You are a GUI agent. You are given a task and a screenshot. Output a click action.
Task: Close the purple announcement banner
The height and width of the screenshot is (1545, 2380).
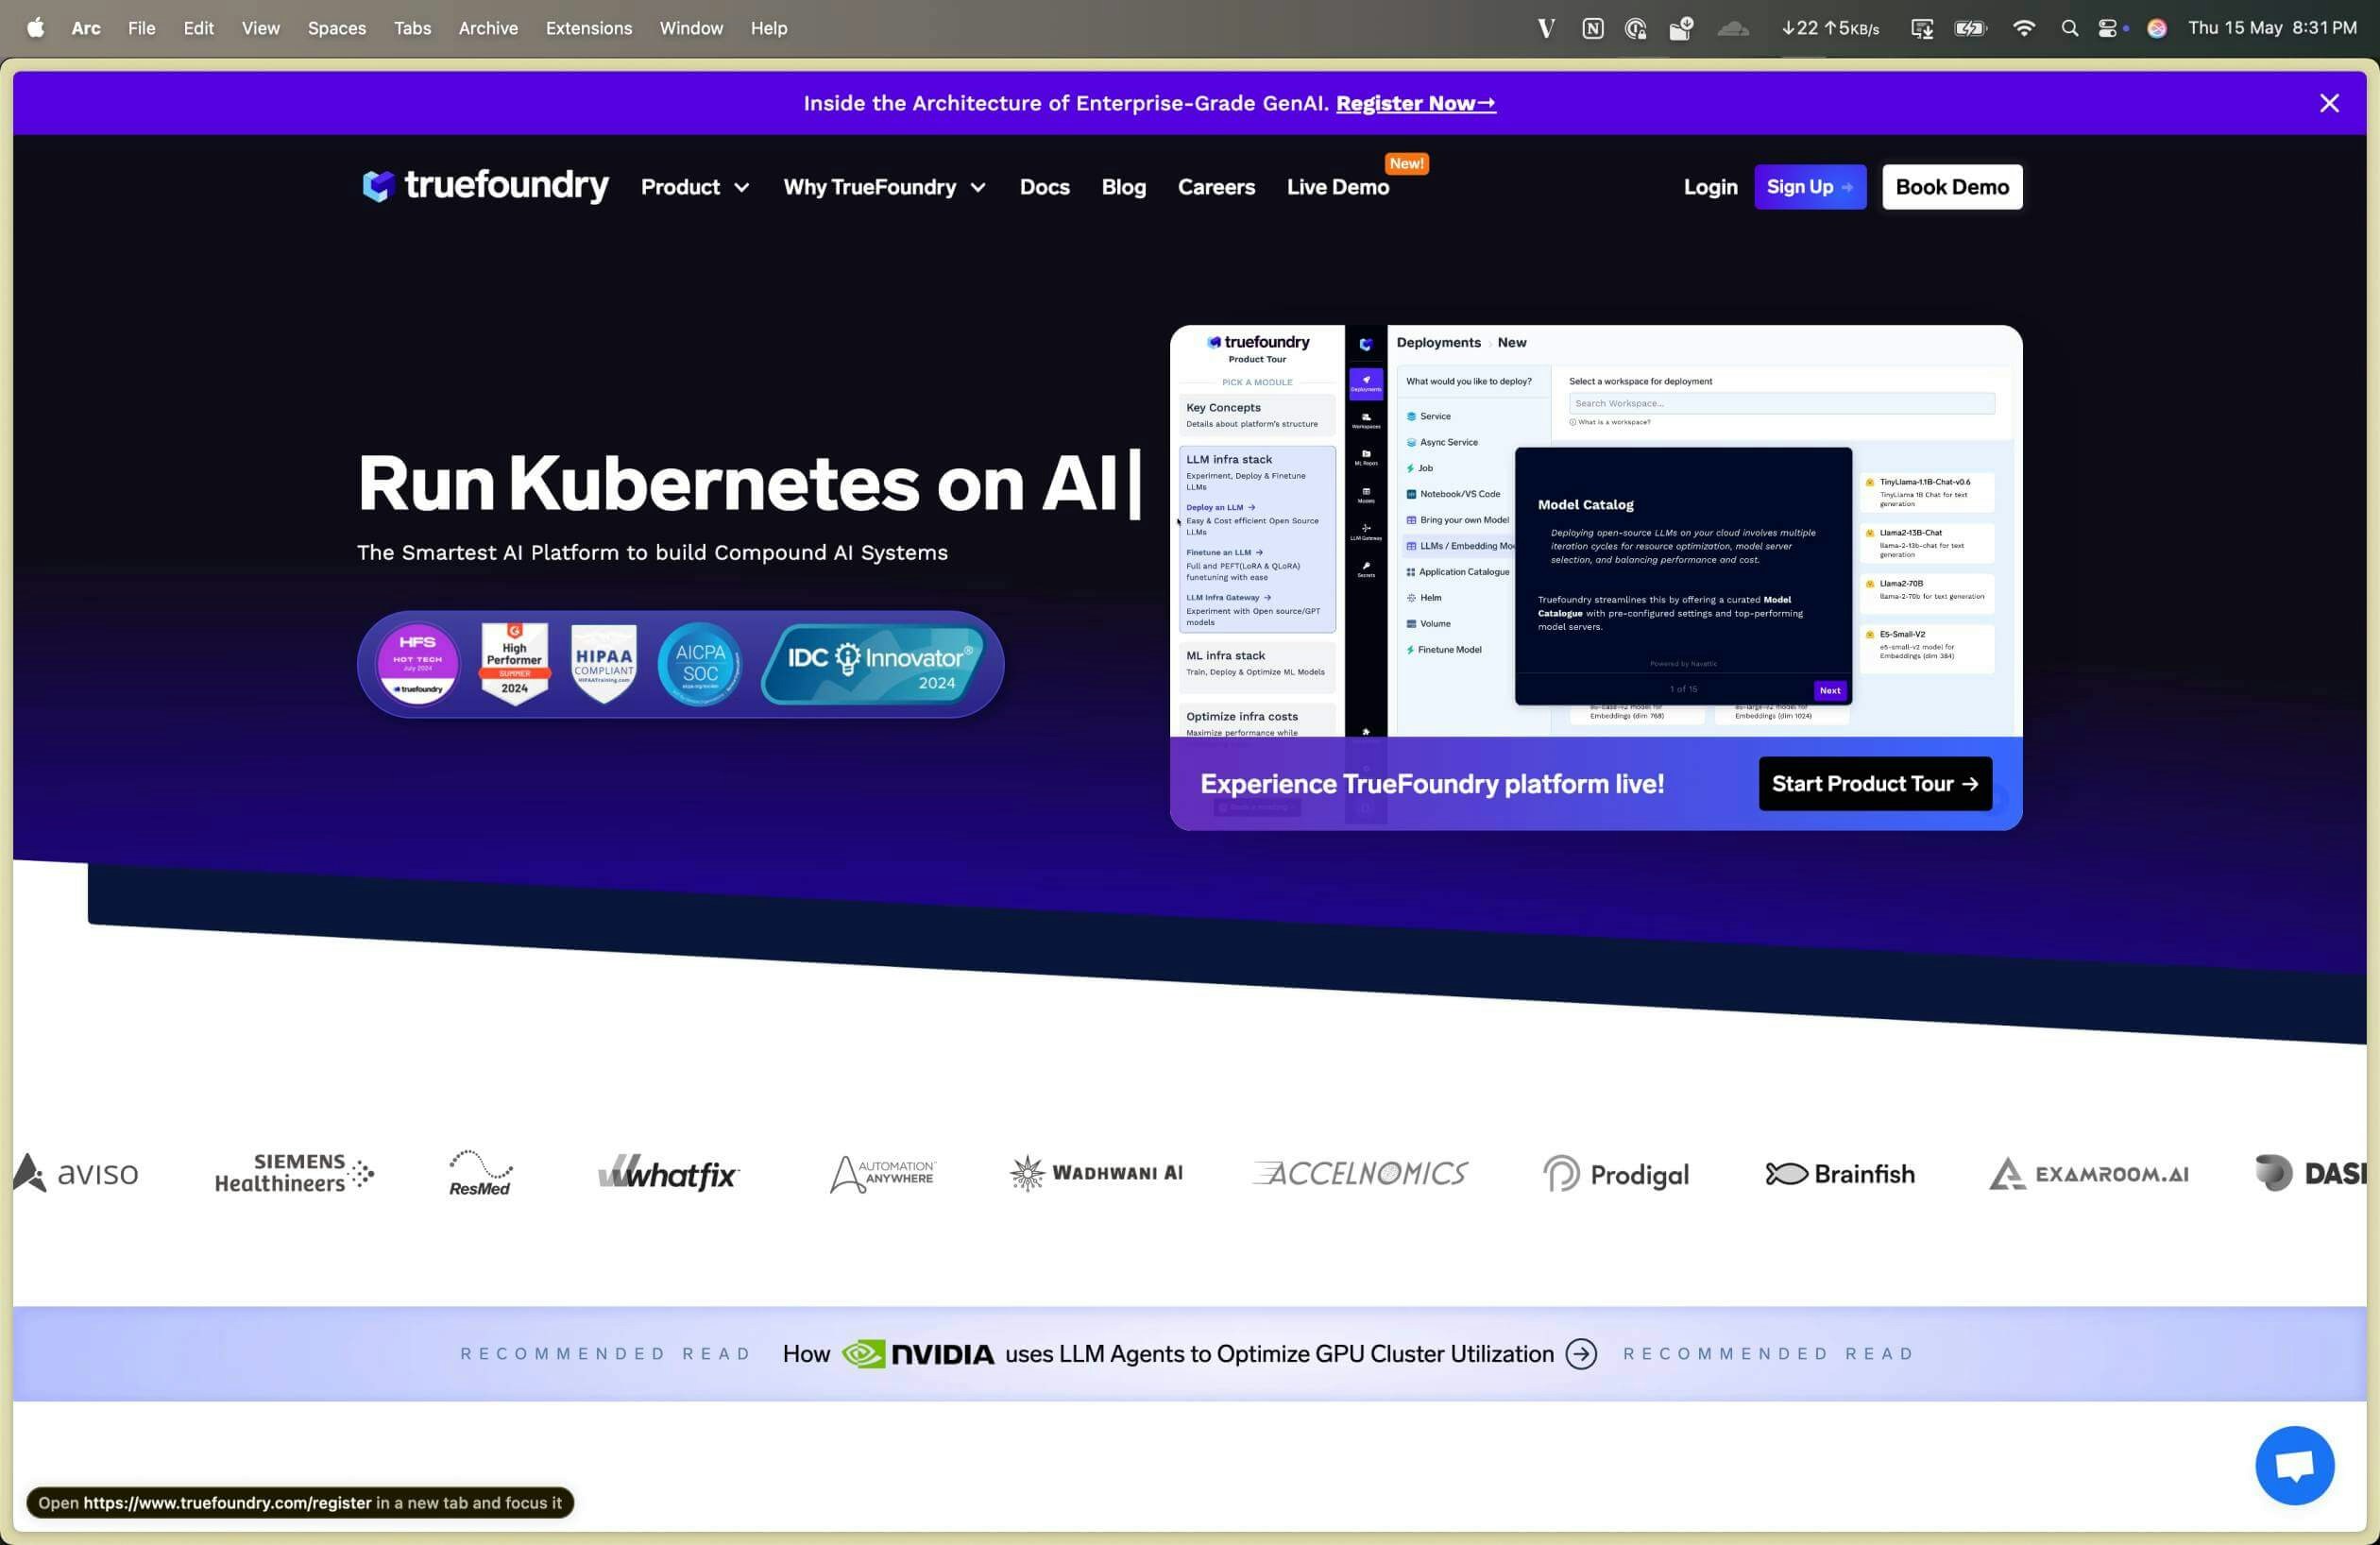click(x=2329, y=103)
